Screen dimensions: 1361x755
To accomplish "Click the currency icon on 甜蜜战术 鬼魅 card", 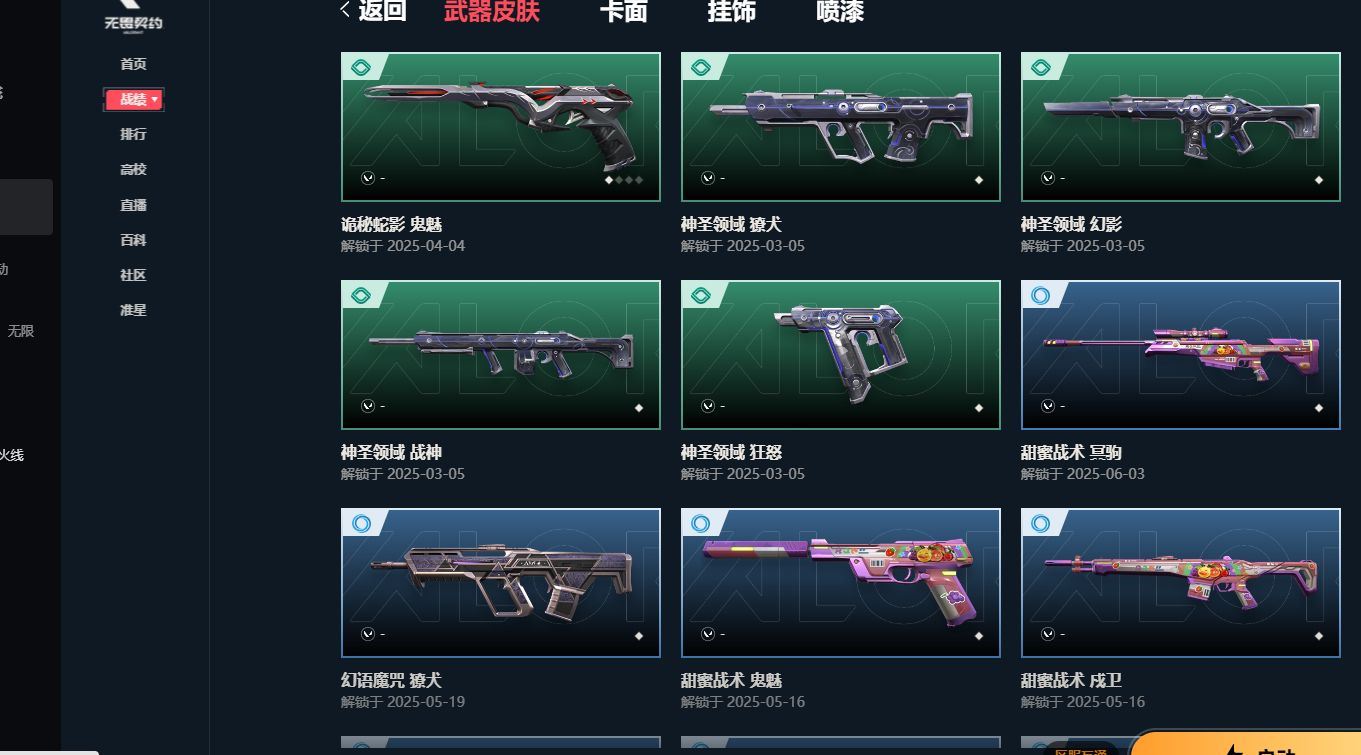I will pos(708,634).
